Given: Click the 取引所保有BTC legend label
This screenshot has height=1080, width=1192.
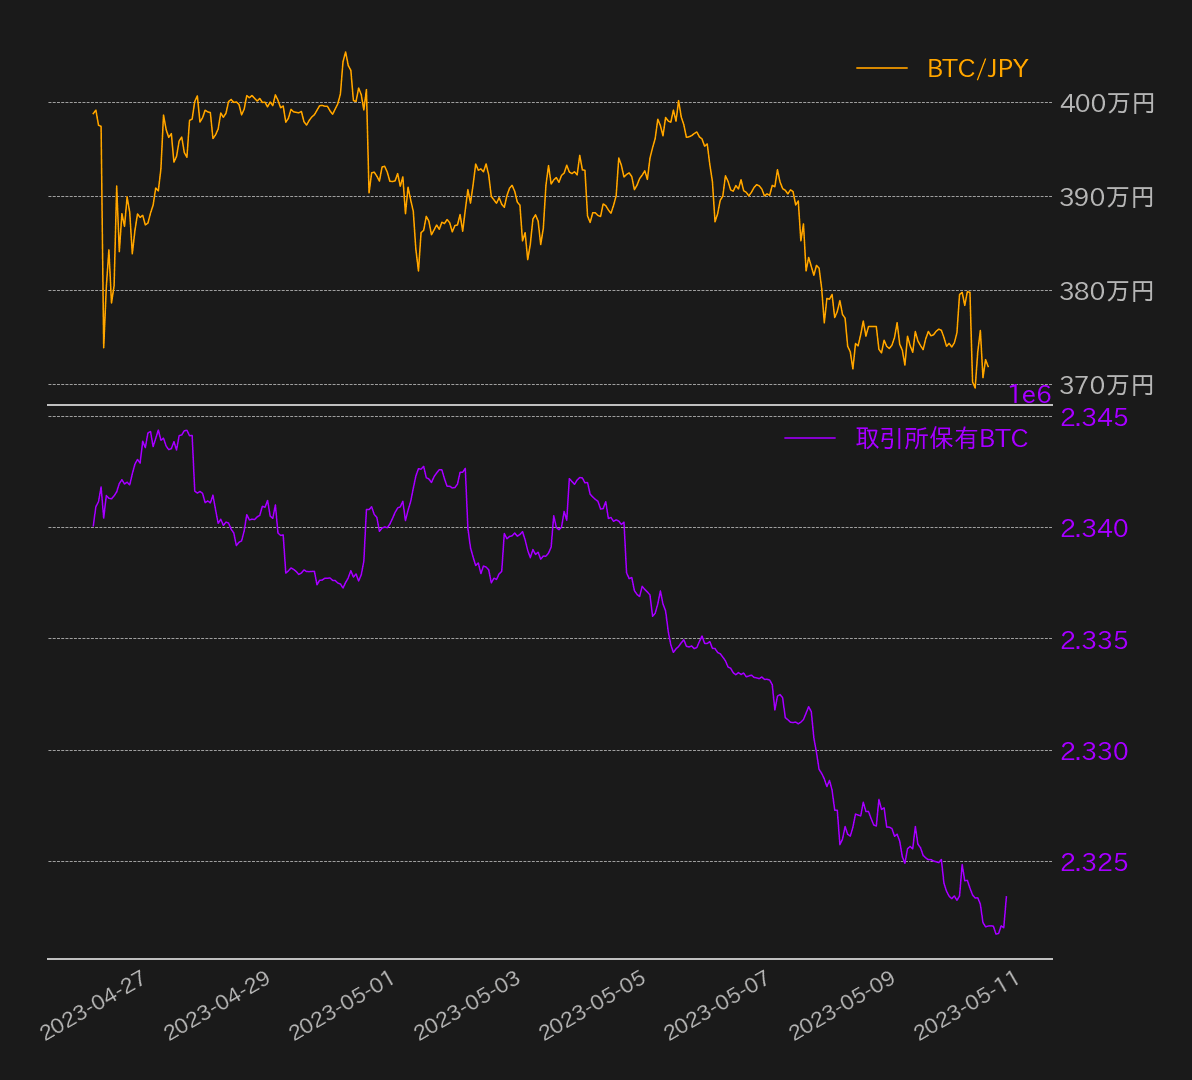Looking at the screenshot, I should coord(941,438).
